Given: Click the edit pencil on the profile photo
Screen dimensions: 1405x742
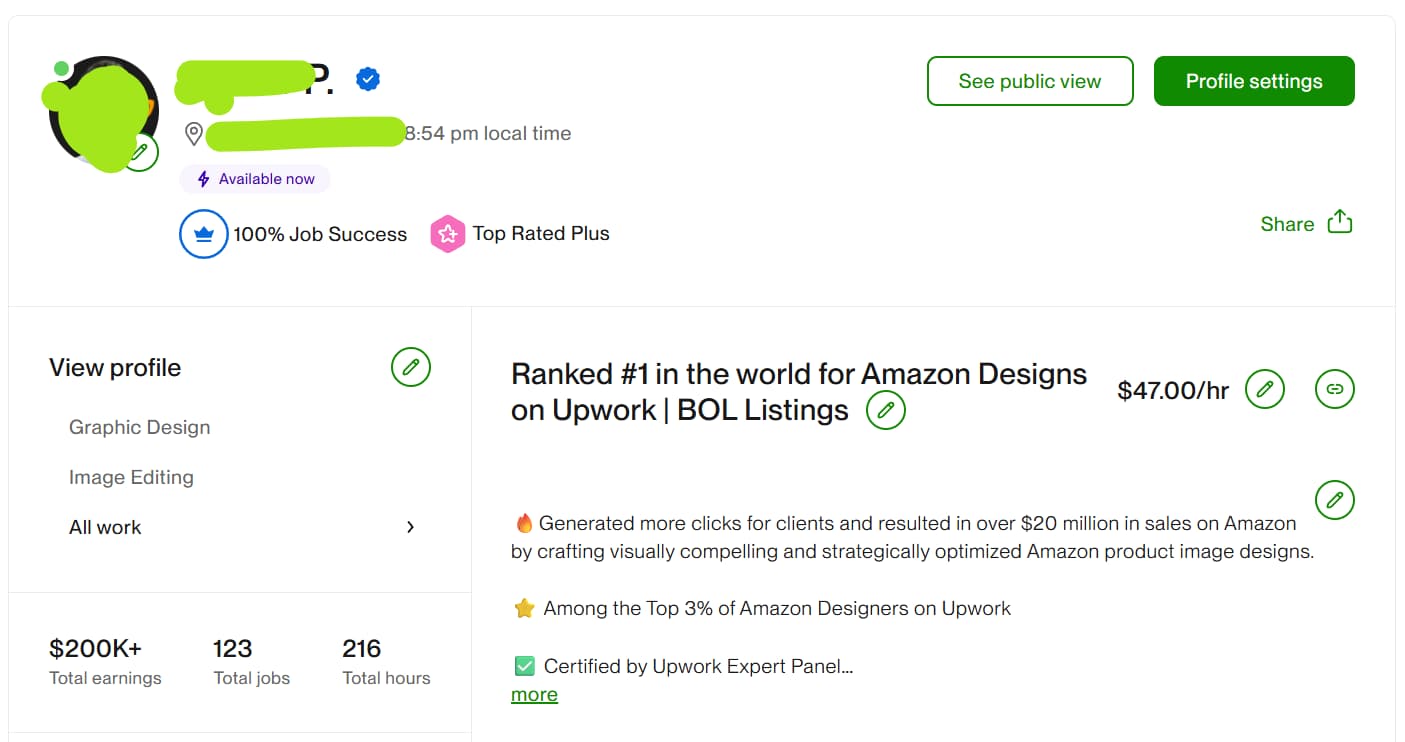Looking at the screenshot, I should tap(139, 151).
